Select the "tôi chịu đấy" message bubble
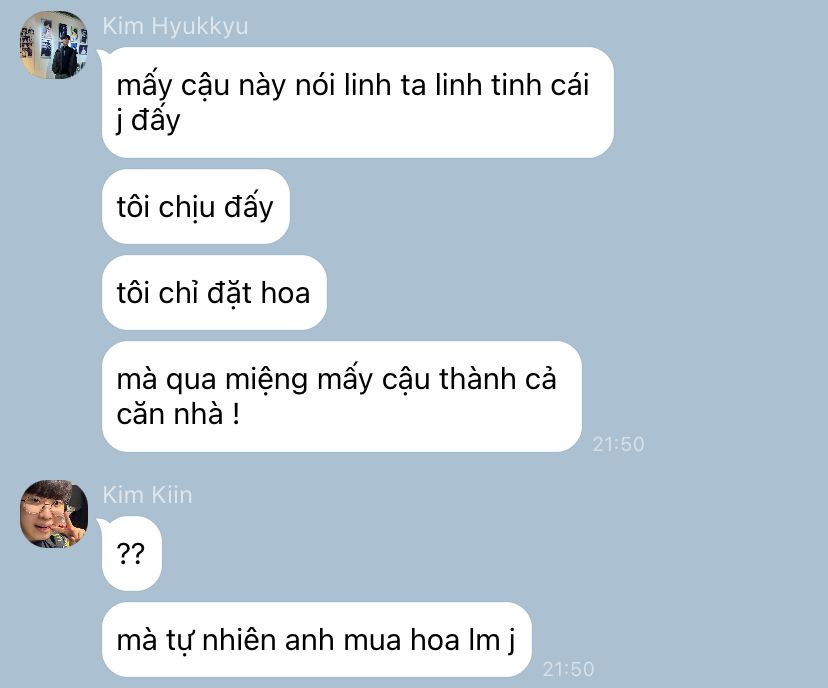The image size is (828, 688). click(x=196, y=206)
